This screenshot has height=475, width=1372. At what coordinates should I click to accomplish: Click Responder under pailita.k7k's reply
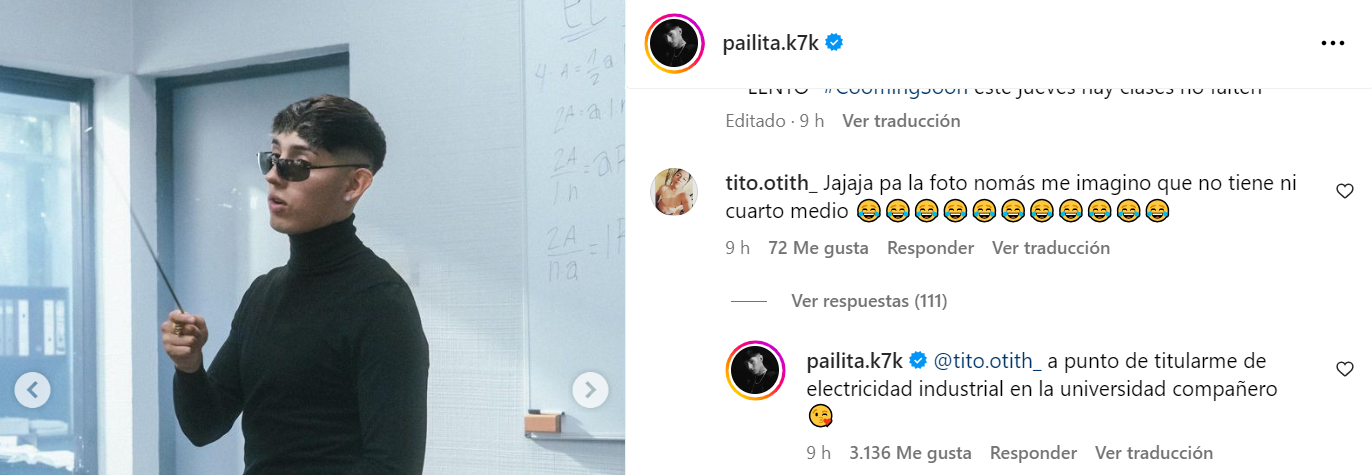tap(1033, 453)
